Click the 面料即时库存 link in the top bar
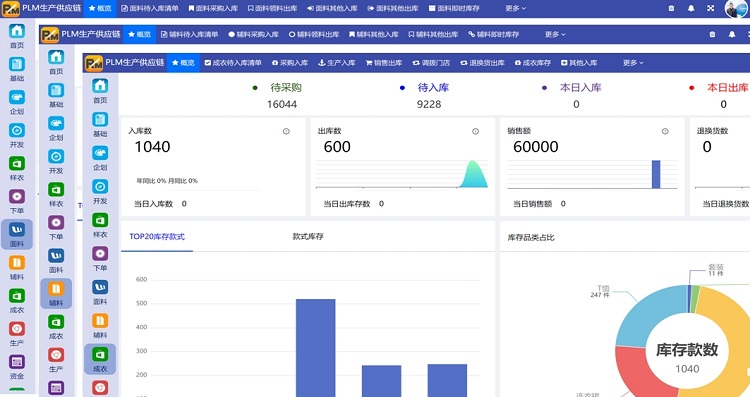Viewport: 750px width, 397px height. click(454, 8)
